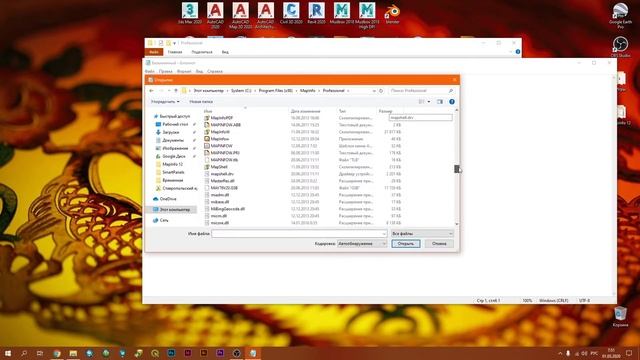Click the file list vertical scrollbar thumb

(456, 169)
